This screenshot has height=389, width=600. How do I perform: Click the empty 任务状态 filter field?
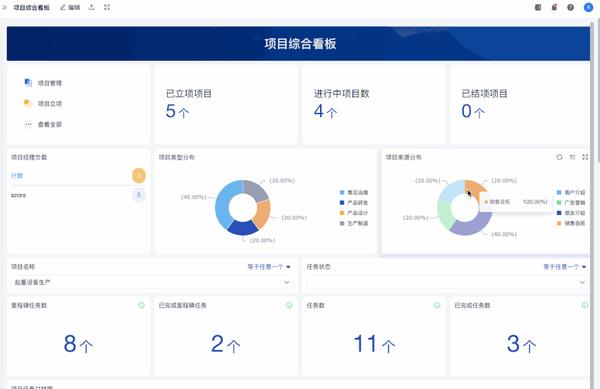[x=447, y=282]
